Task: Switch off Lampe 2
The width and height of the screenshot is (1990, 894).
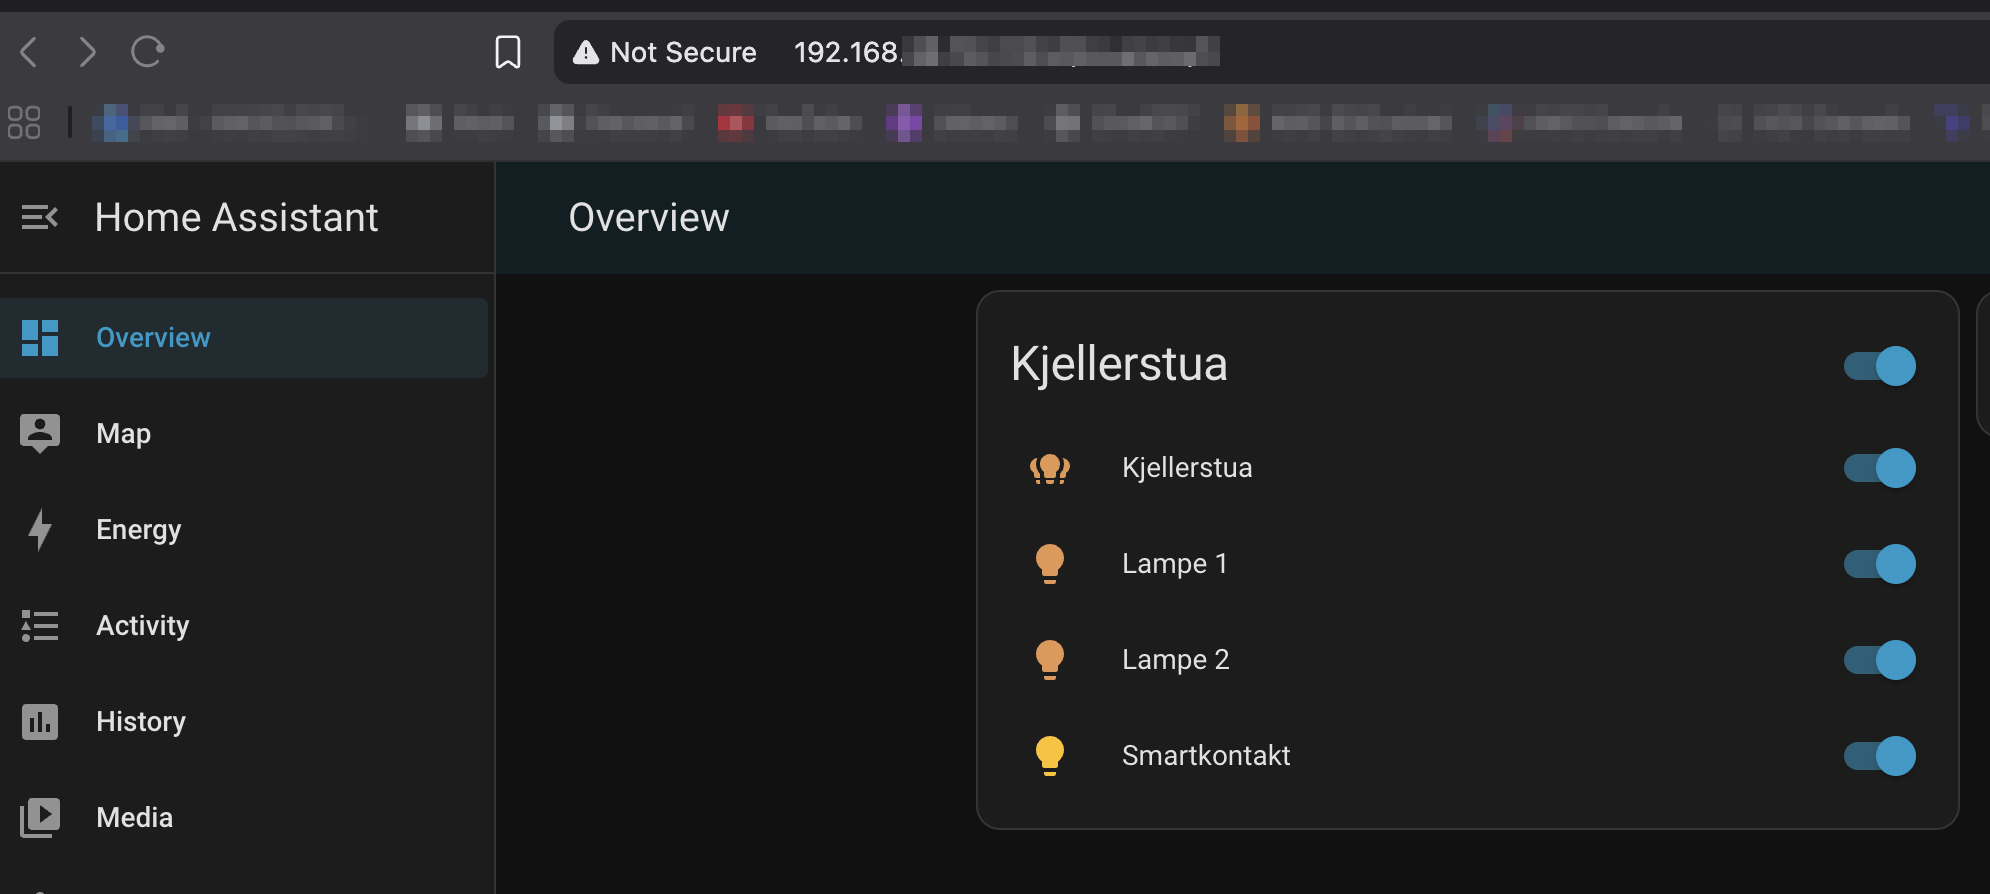Action: pos(1880,660)
